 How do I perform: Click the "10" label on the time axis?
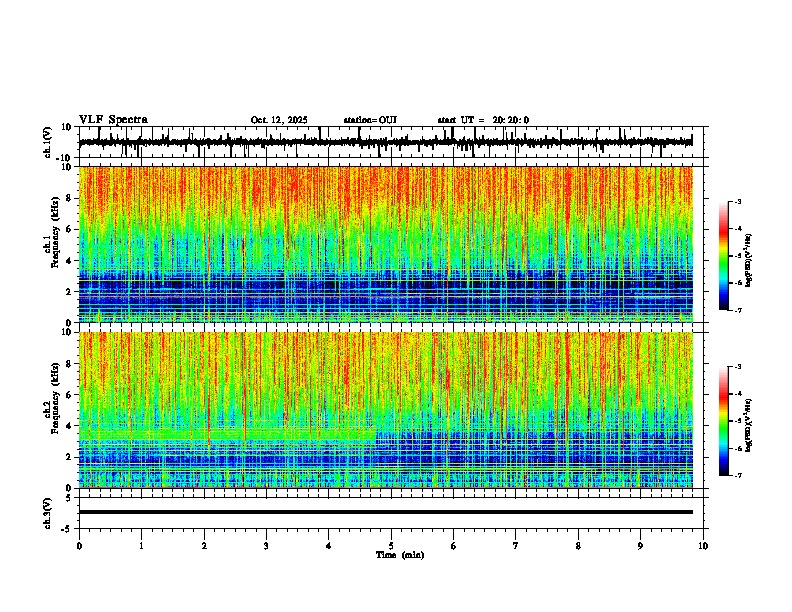703,546
